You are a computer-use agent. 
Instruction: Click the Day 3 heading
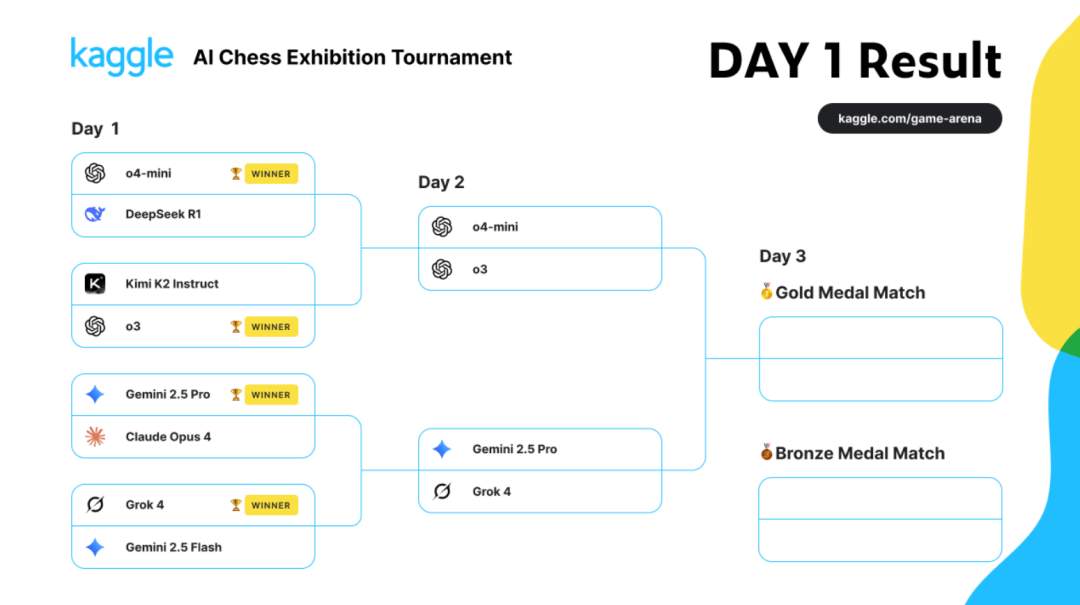[x=782, y=256]
